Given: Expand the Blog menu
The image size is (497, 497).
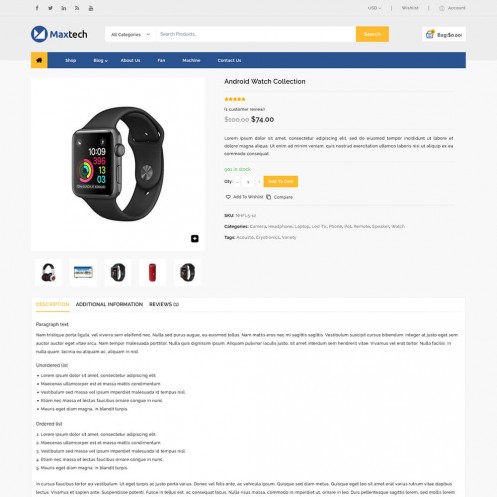Looking at the screenshot, I should click(100, 60).
